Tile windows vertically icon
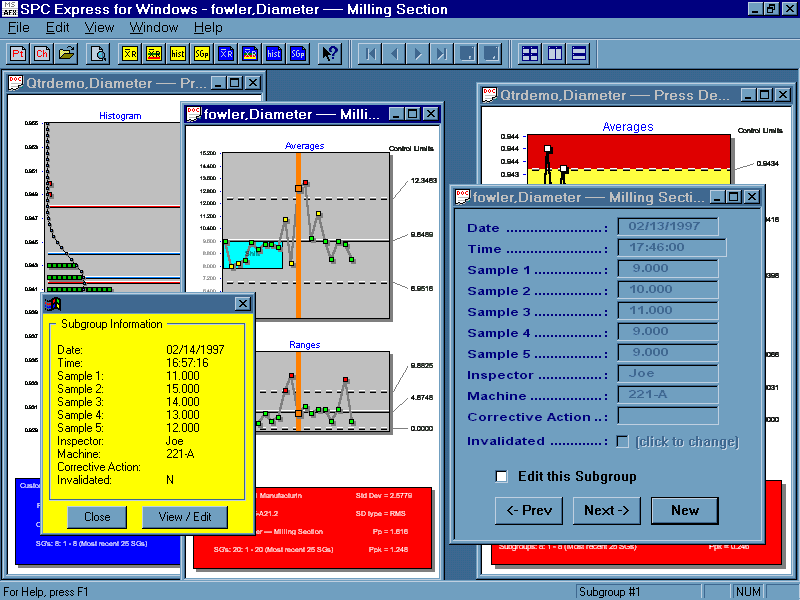Screen dimensions: 800x600 [x=555, y=54]
